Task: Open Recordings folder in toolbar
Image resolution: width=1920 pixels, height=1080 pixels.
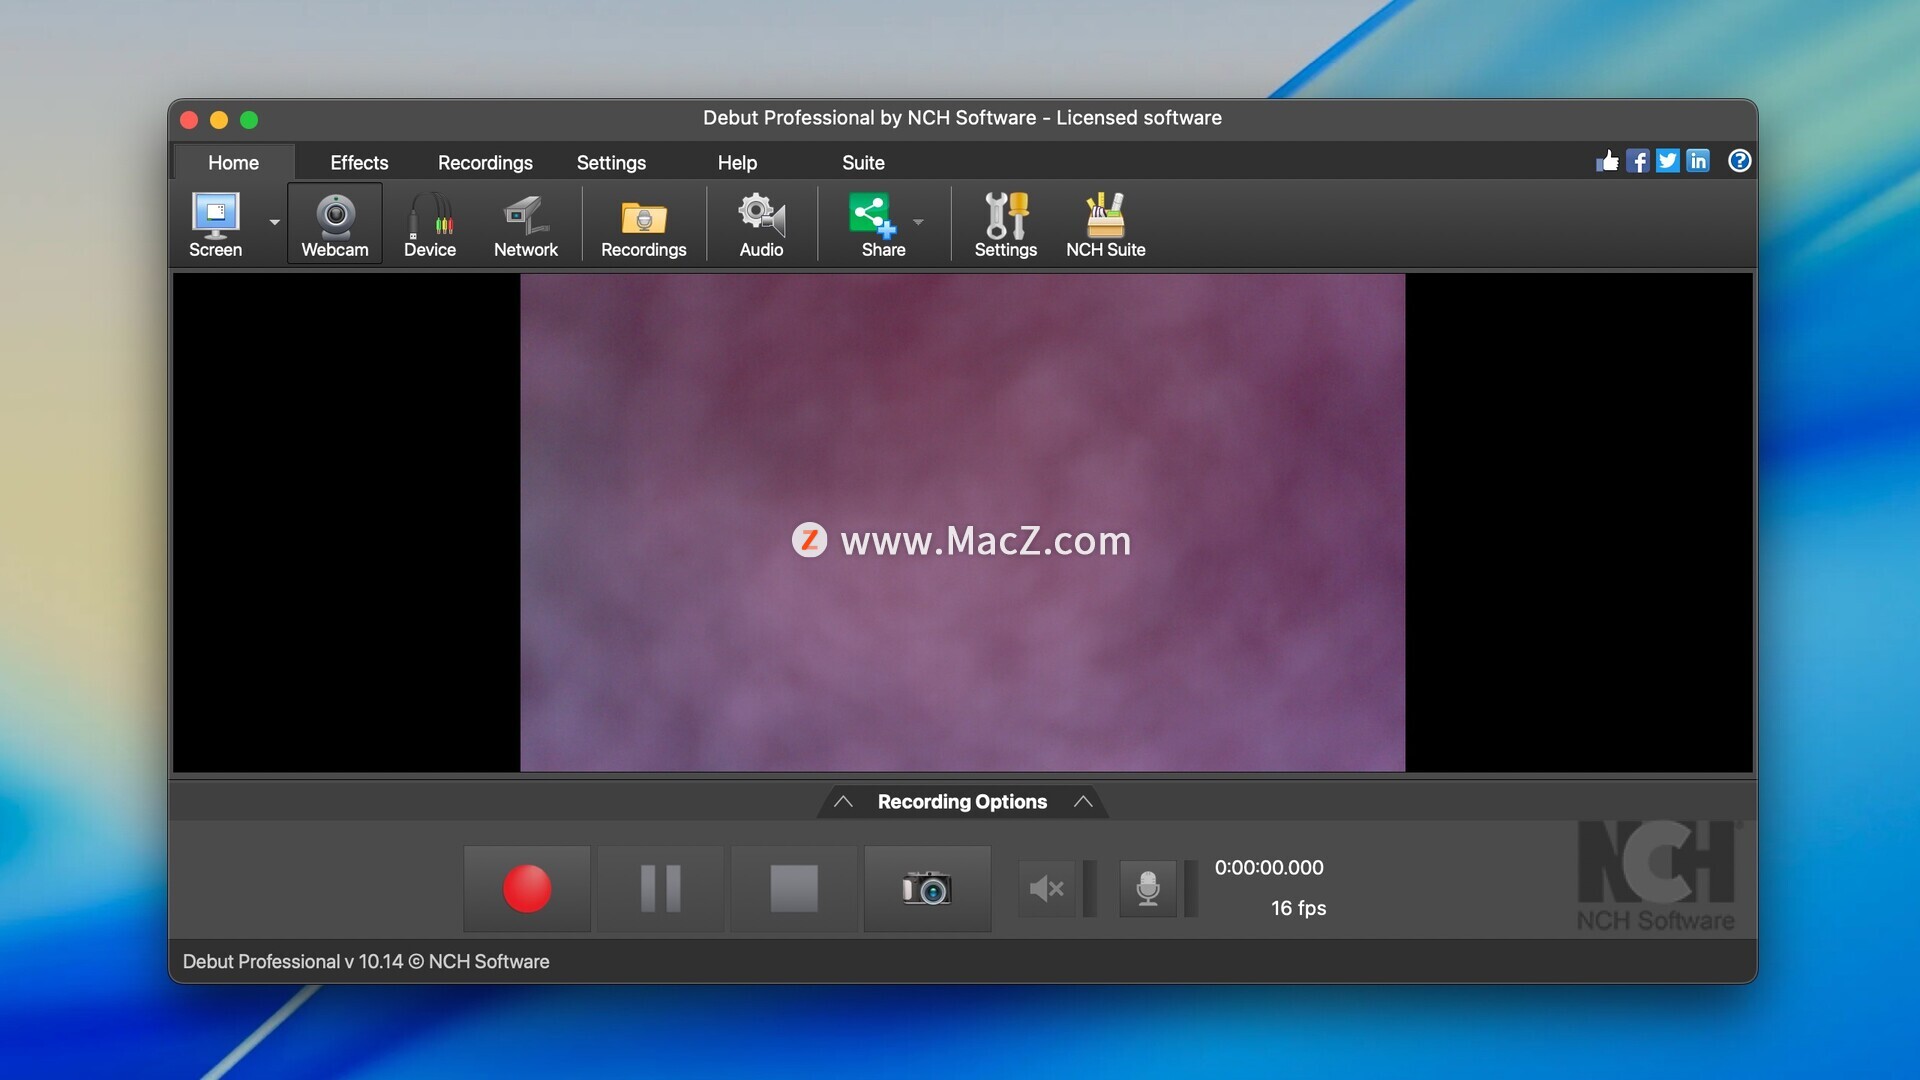Action: pos(643,225)
